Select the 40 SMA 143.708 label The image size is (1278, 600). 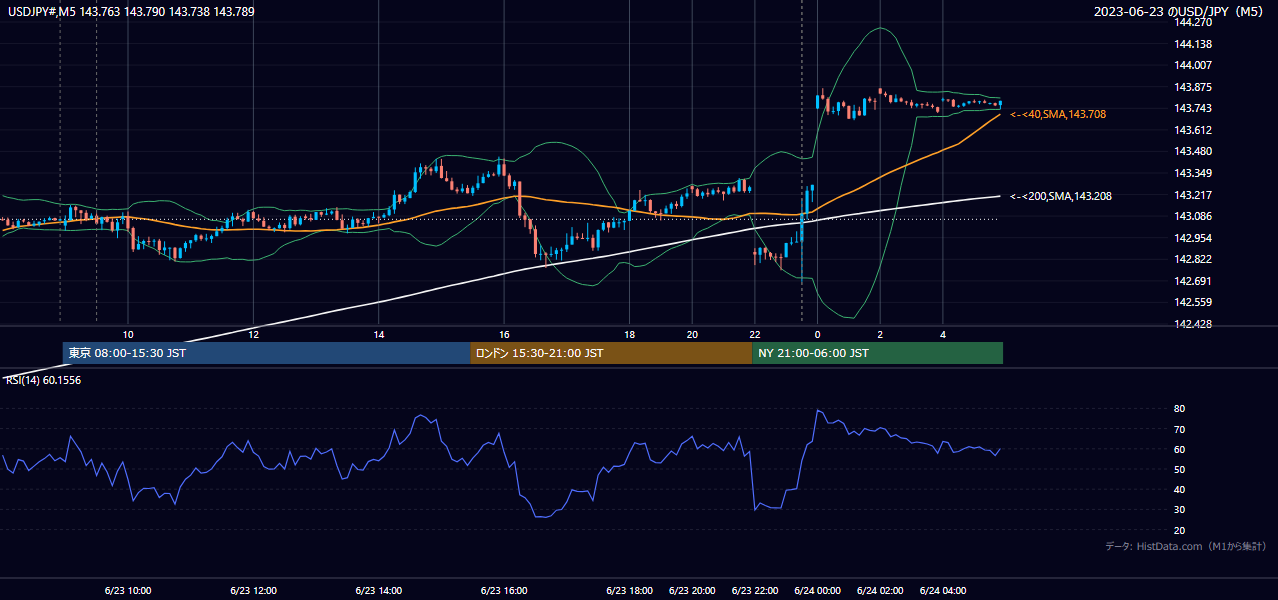click(1058, 115)
